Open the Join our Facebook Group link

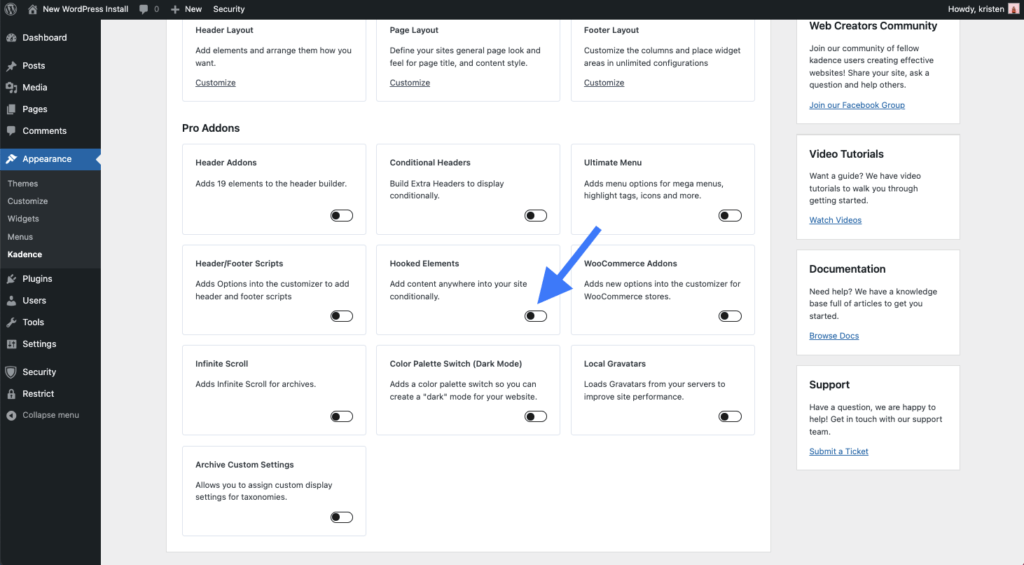pos(857,105)
